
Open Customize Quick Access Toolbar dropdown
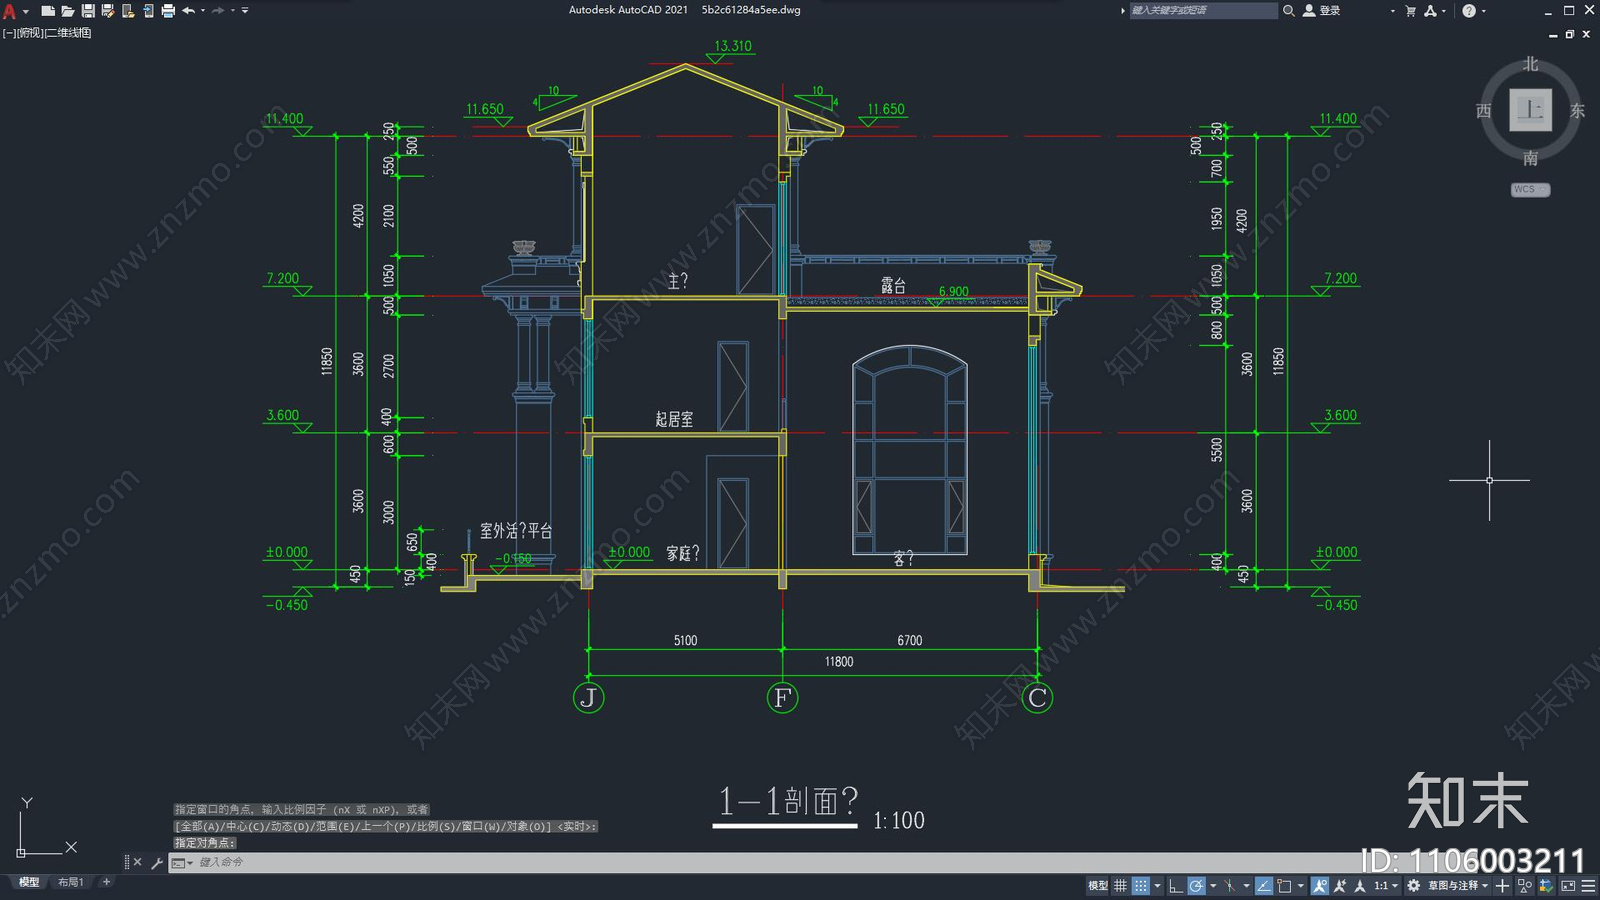[245, 11]
